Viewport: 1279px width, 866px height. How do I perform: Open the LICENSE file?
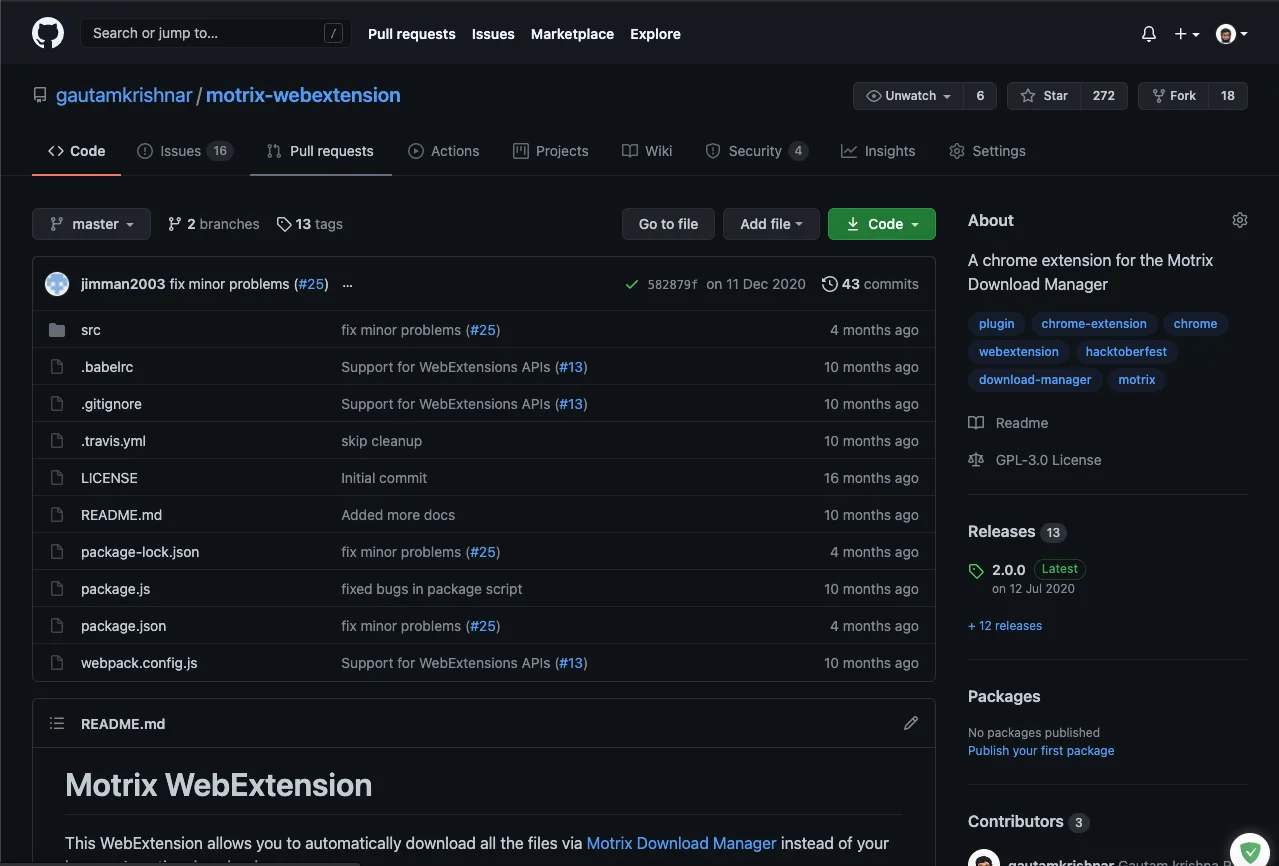tap(109, 478)
